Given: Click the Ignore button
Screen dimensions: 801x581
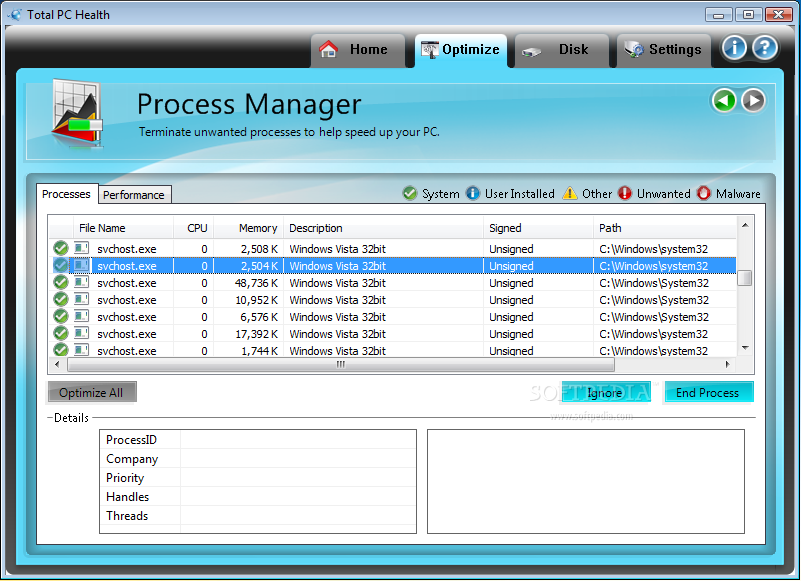Looking at the screenshot, I should pos(606,392).
